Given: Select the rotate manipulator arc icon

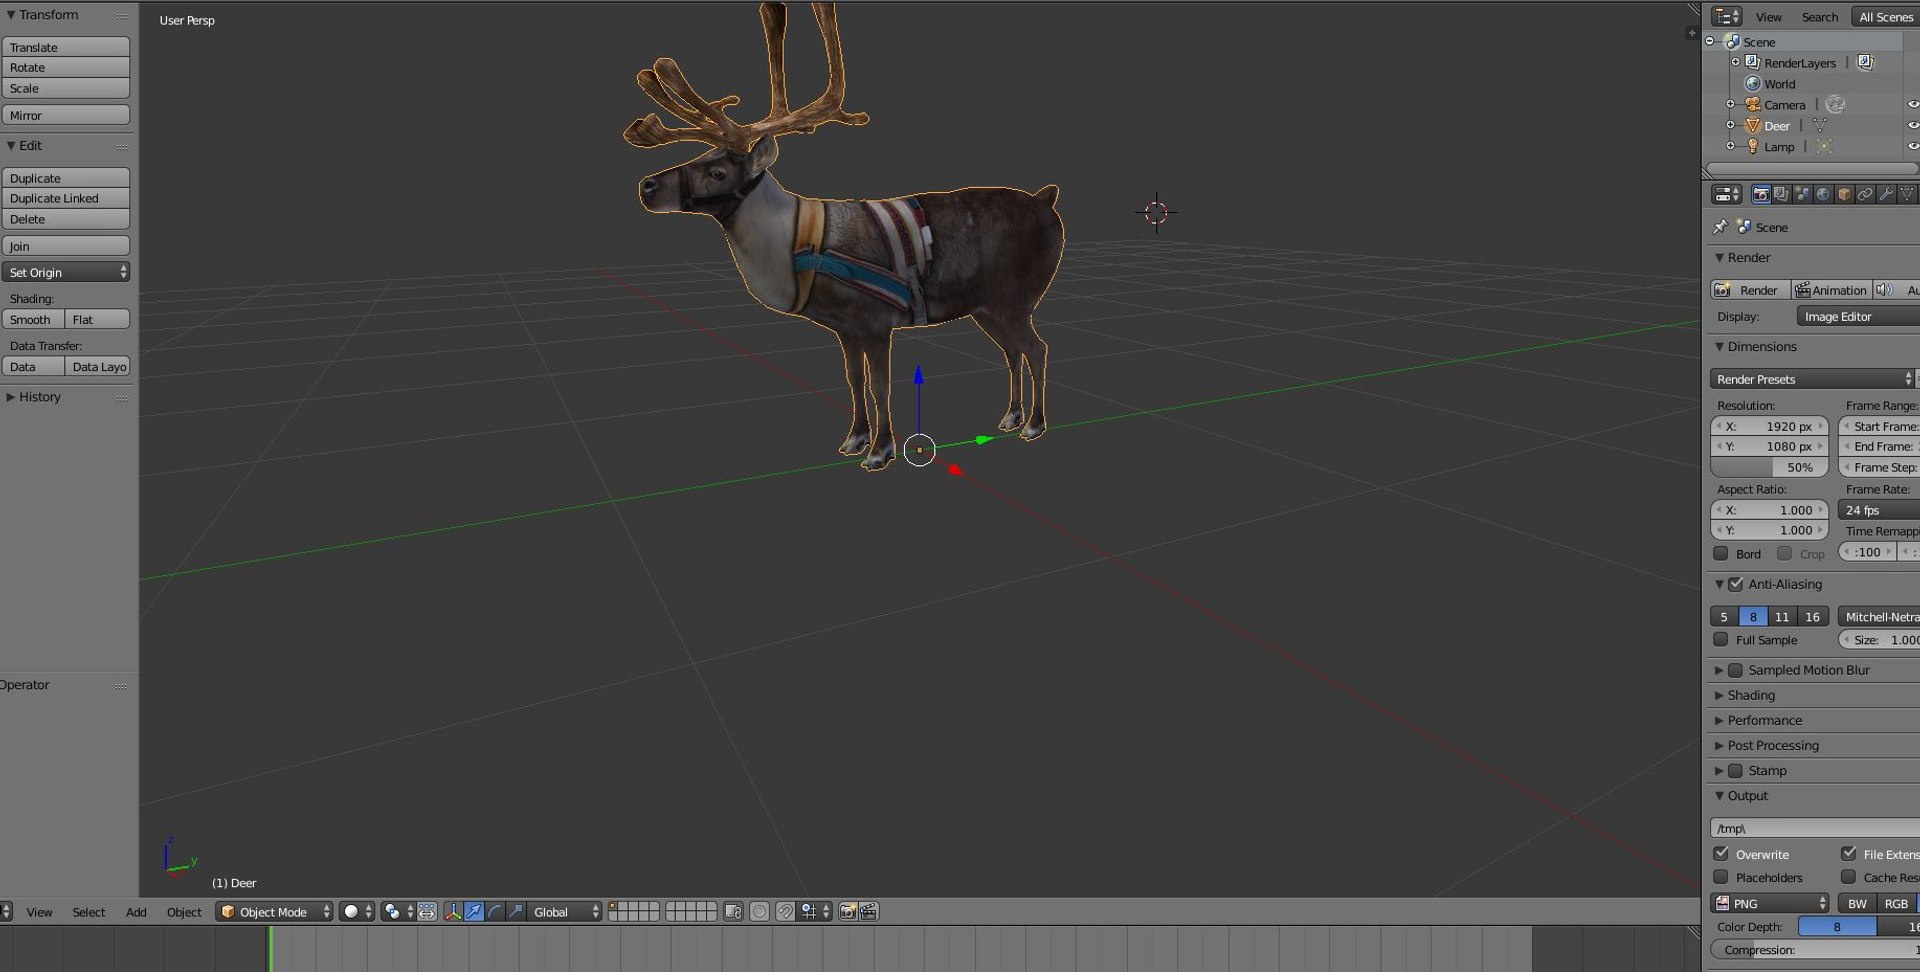Looking at the screenshot, I should [x=495, y=911].
